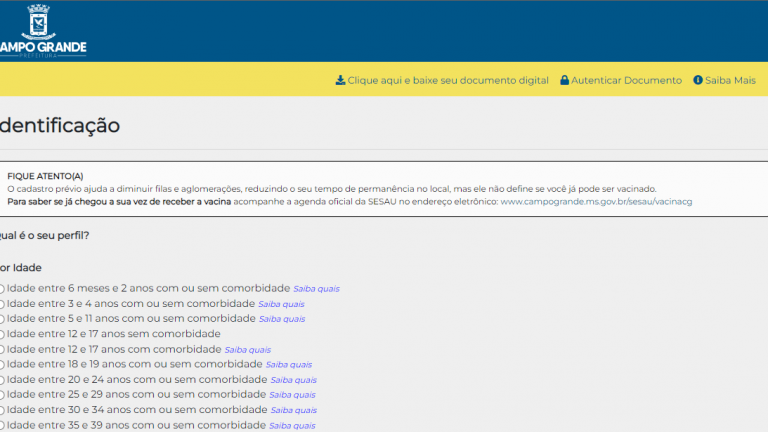Open 'Clique aqui e baixe seu documento digital'
Viewport: 768px width, 432px height.
click(447, 80)
